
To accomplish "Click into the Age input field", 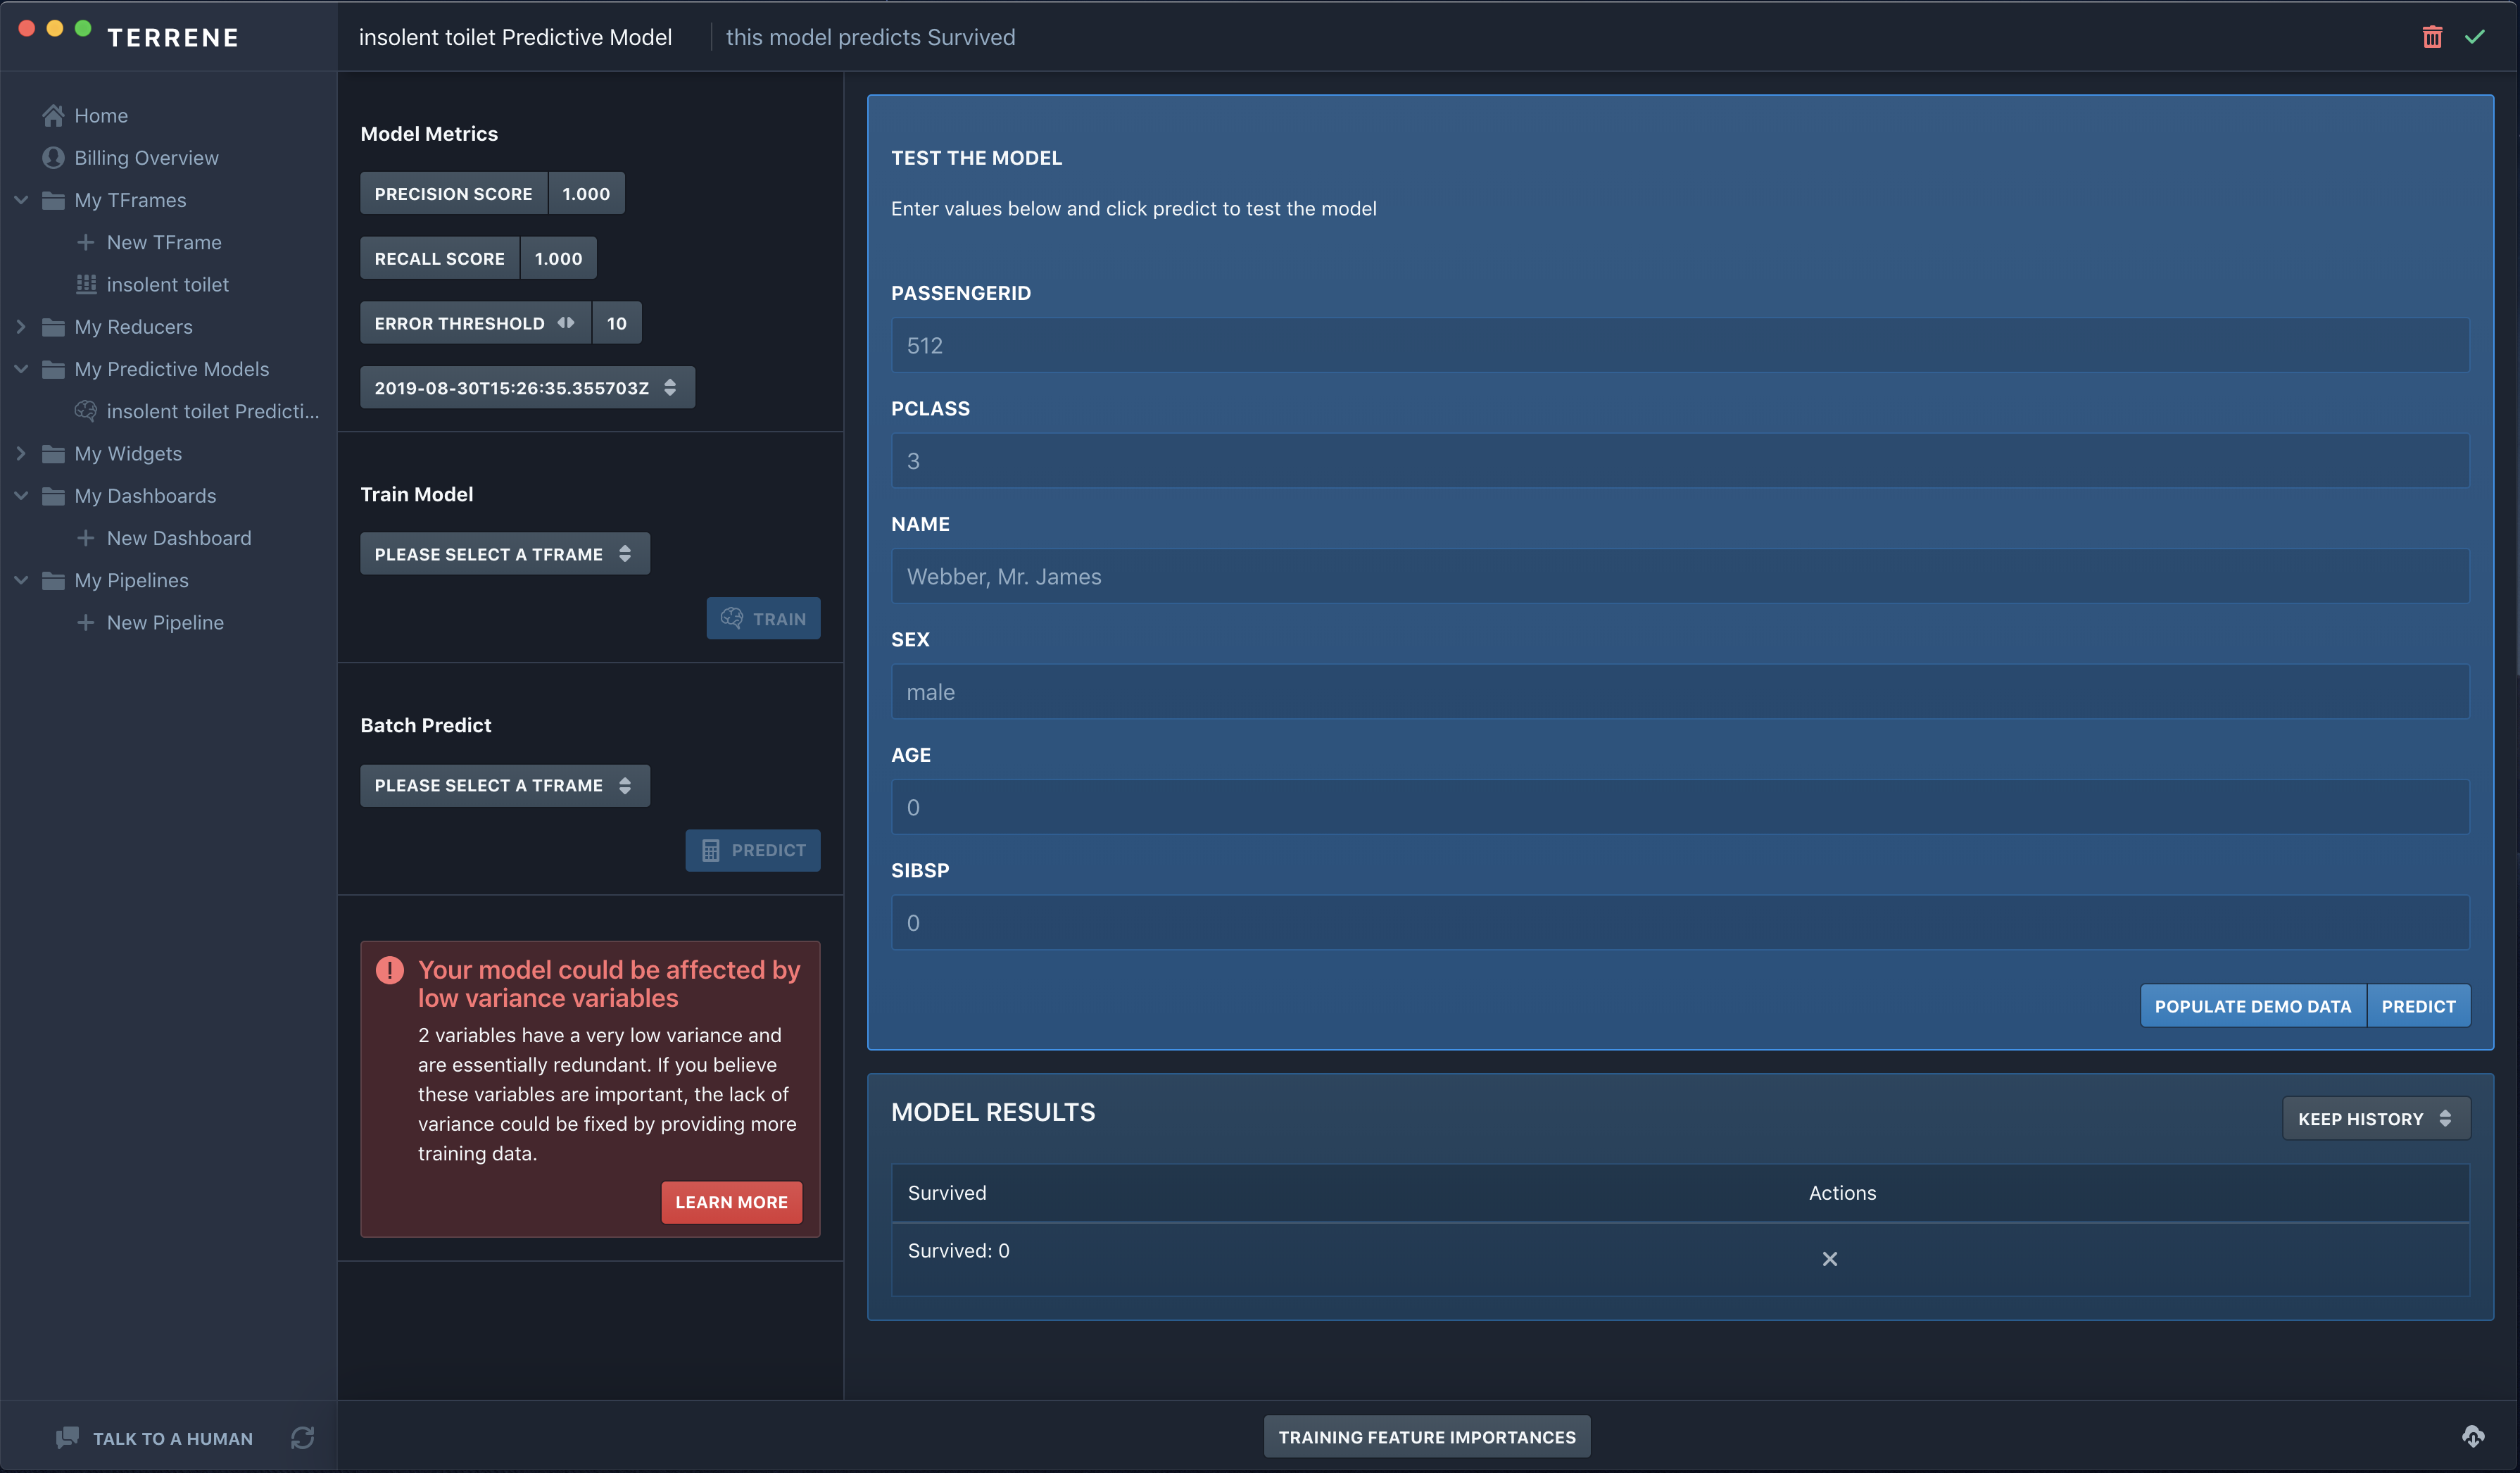I will click(1679, 807).
